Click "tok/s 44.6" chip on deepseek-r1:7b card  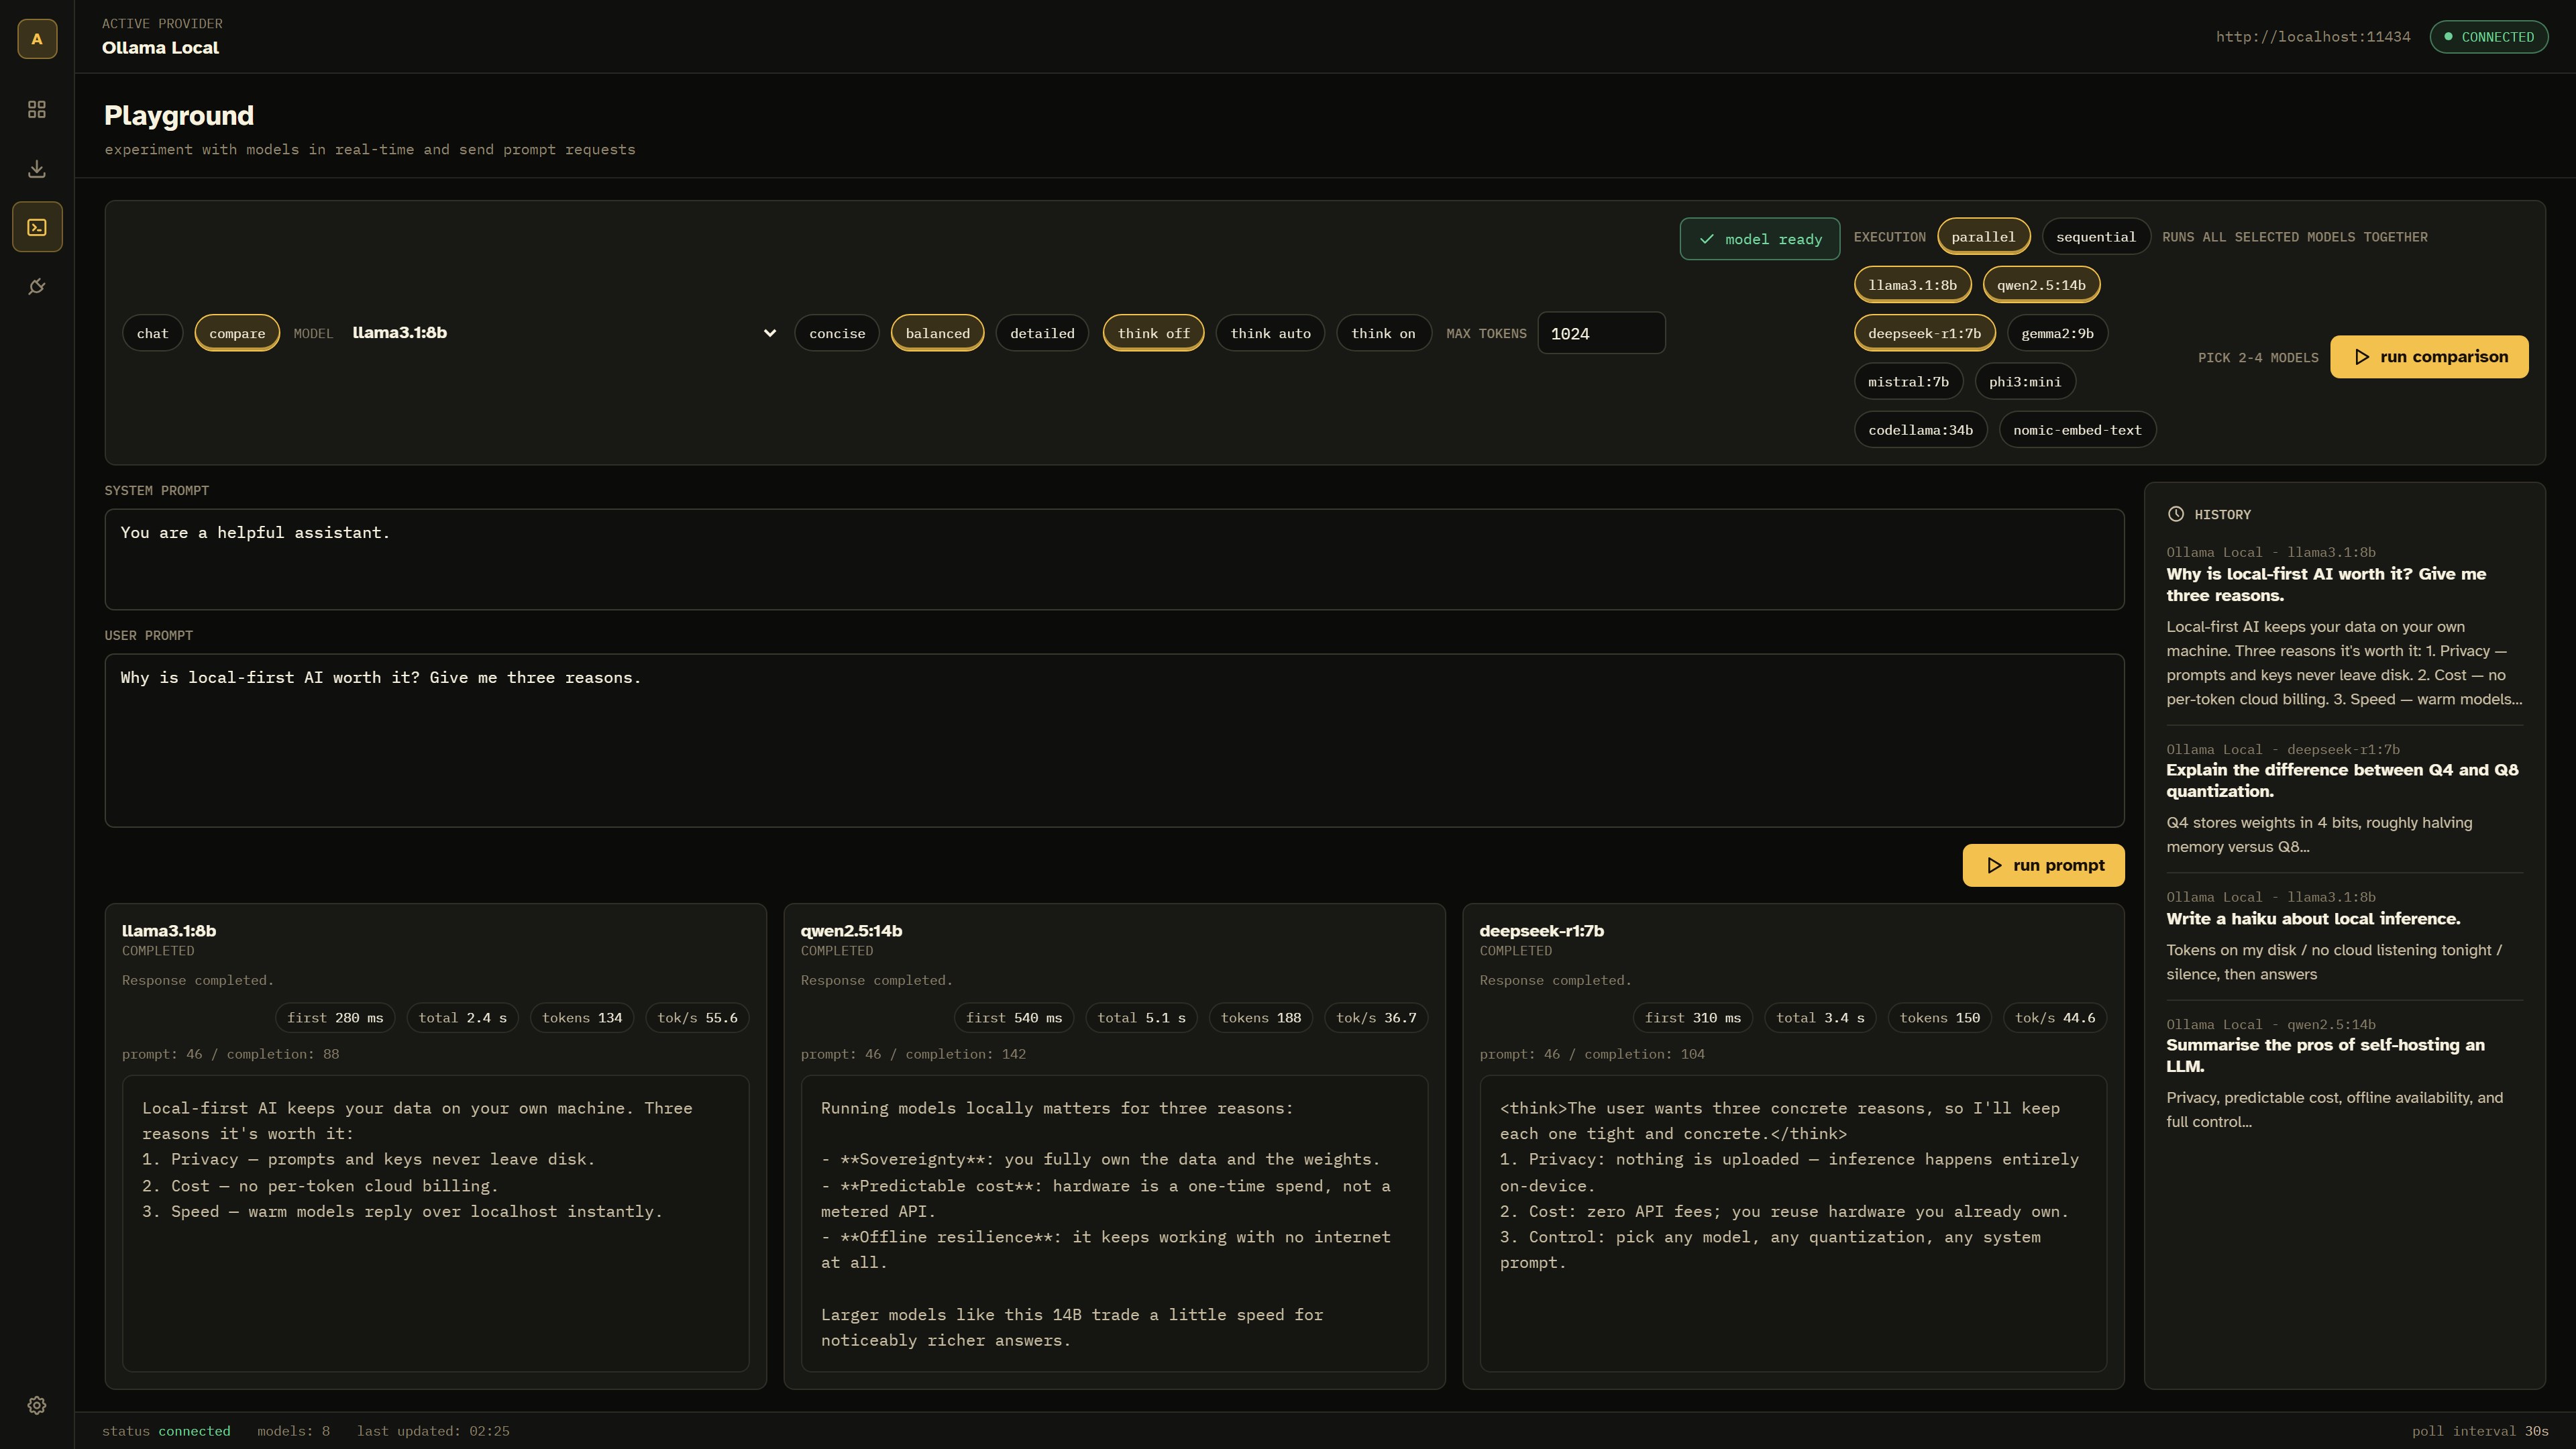tap(2055, 1018)
